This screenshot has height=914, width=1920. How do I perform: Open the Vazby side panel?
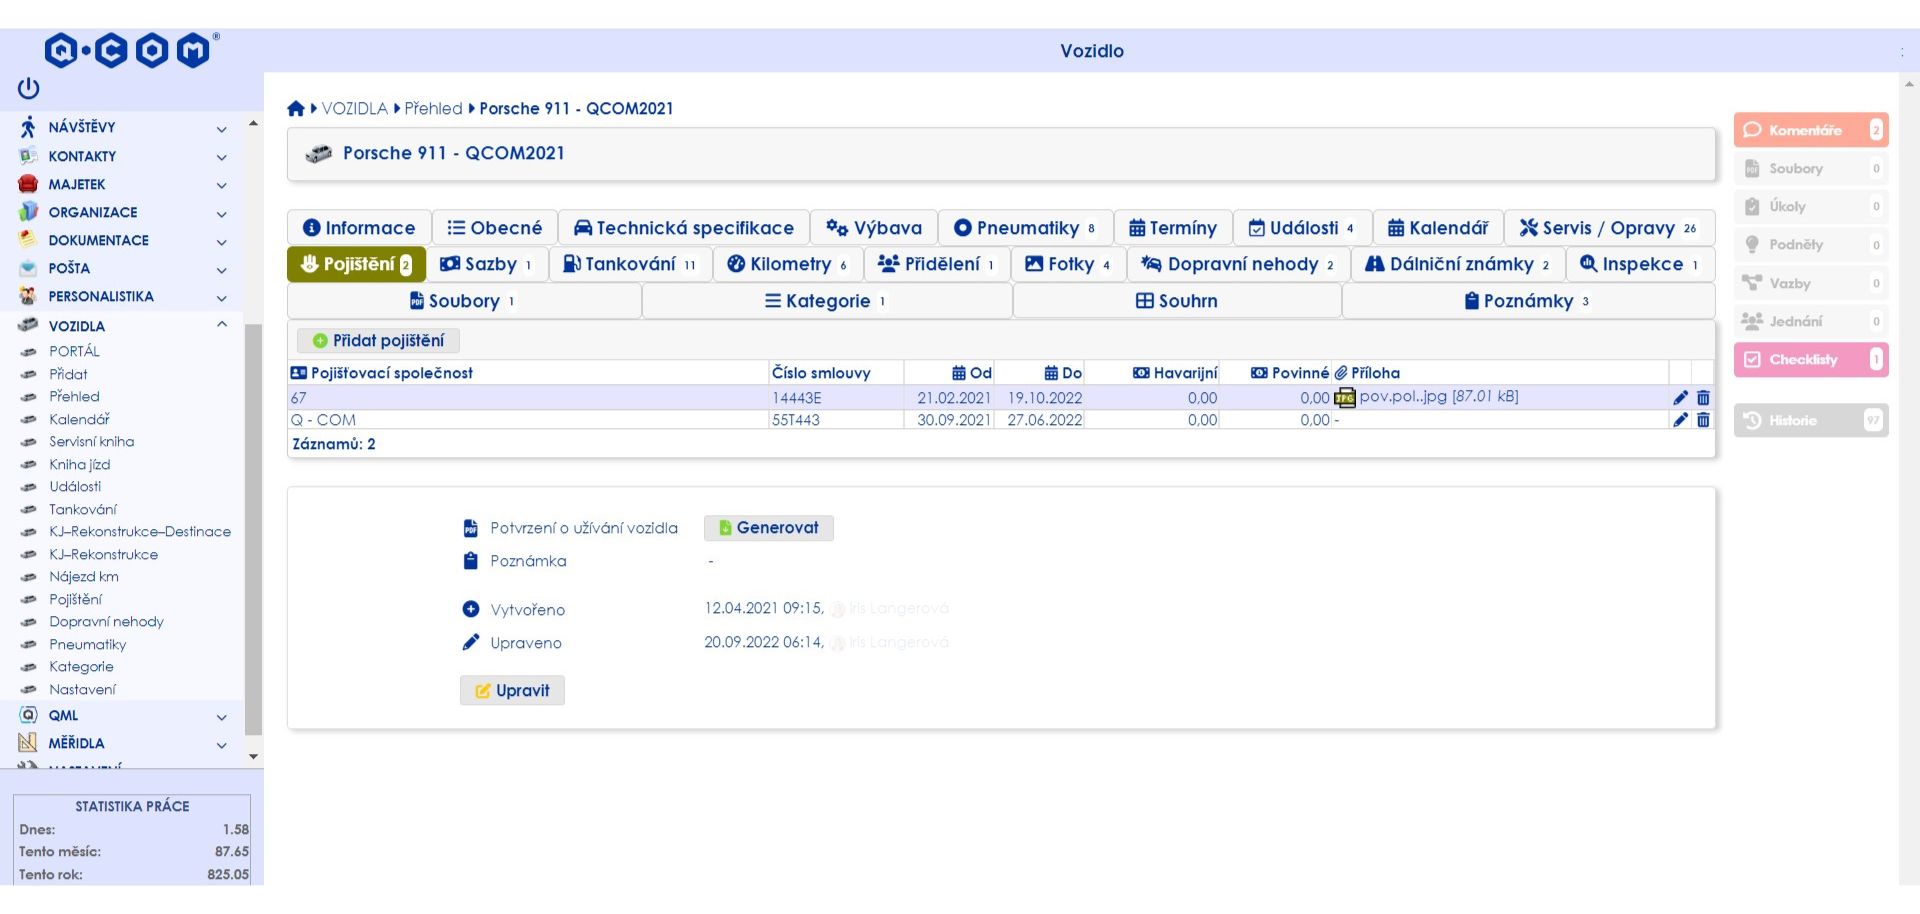pos(1810,283)
